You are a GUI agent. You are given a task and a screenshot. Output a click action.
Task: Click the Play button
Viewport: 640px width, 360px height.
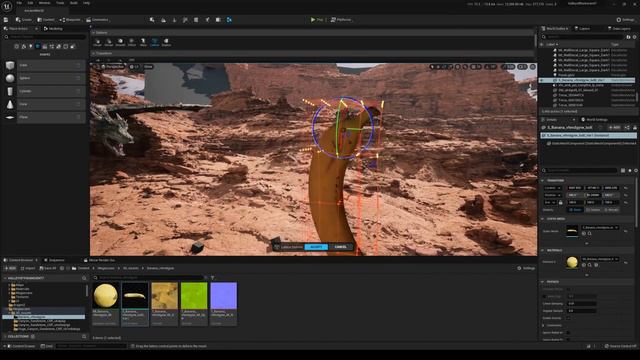click(x=317, y=20)
